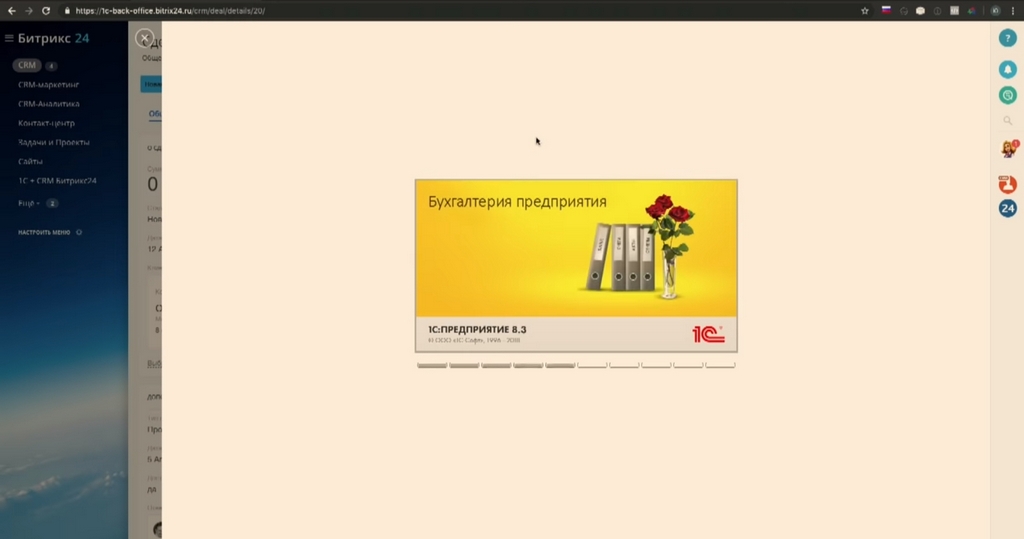Click the Настроить меню link

44,232
